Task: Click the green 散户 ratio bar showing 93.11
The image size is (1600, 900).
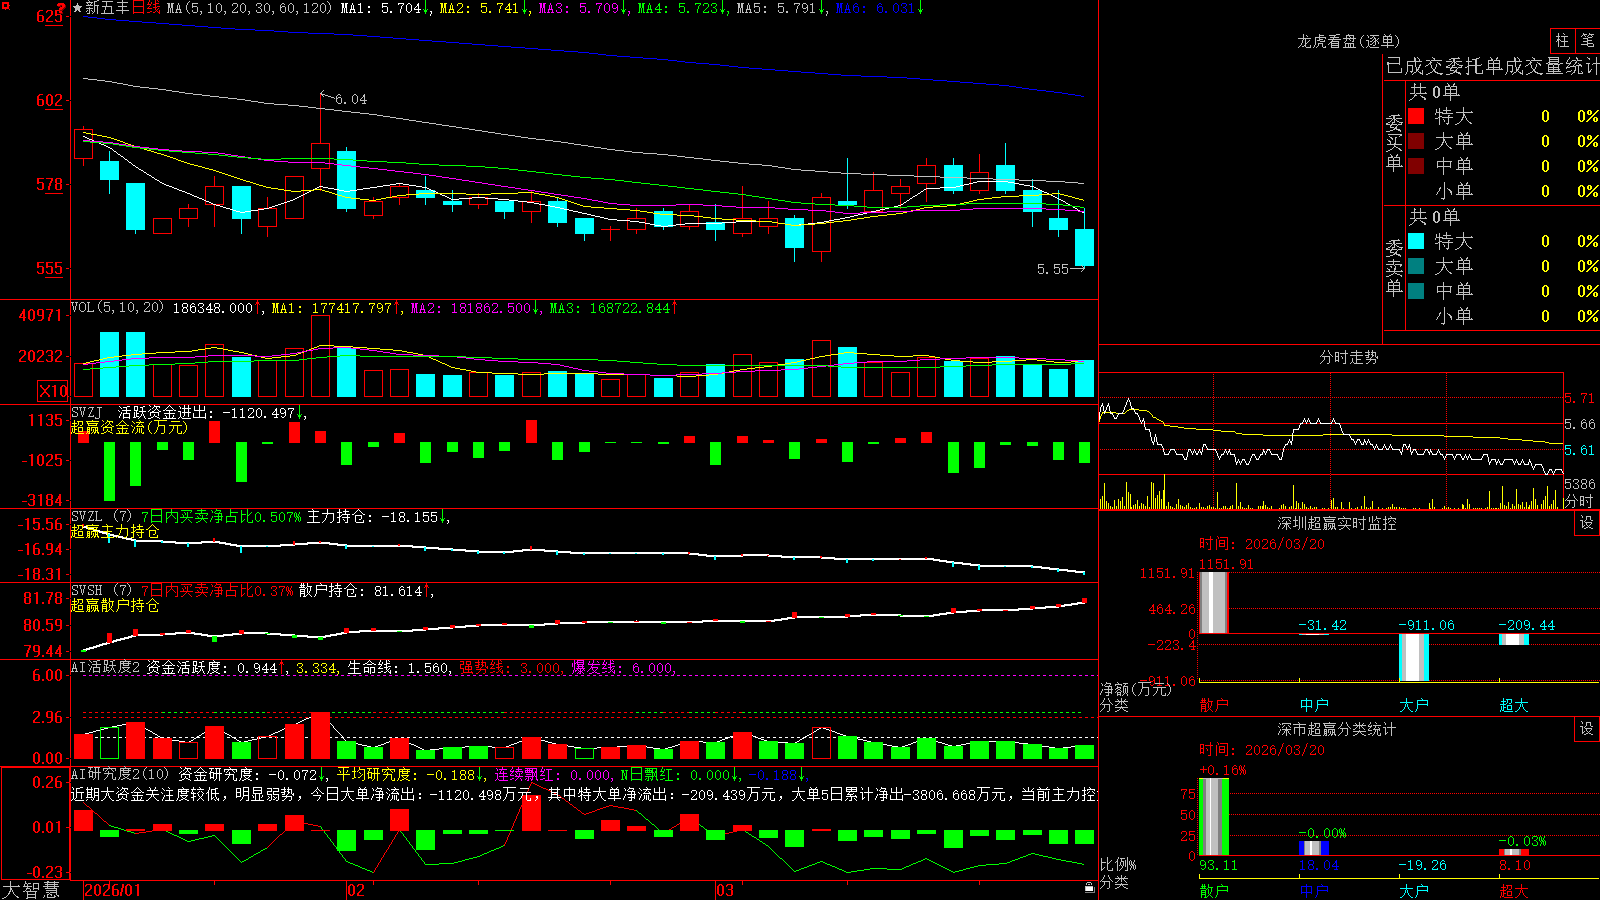Action: click(x=1214, y=817)
